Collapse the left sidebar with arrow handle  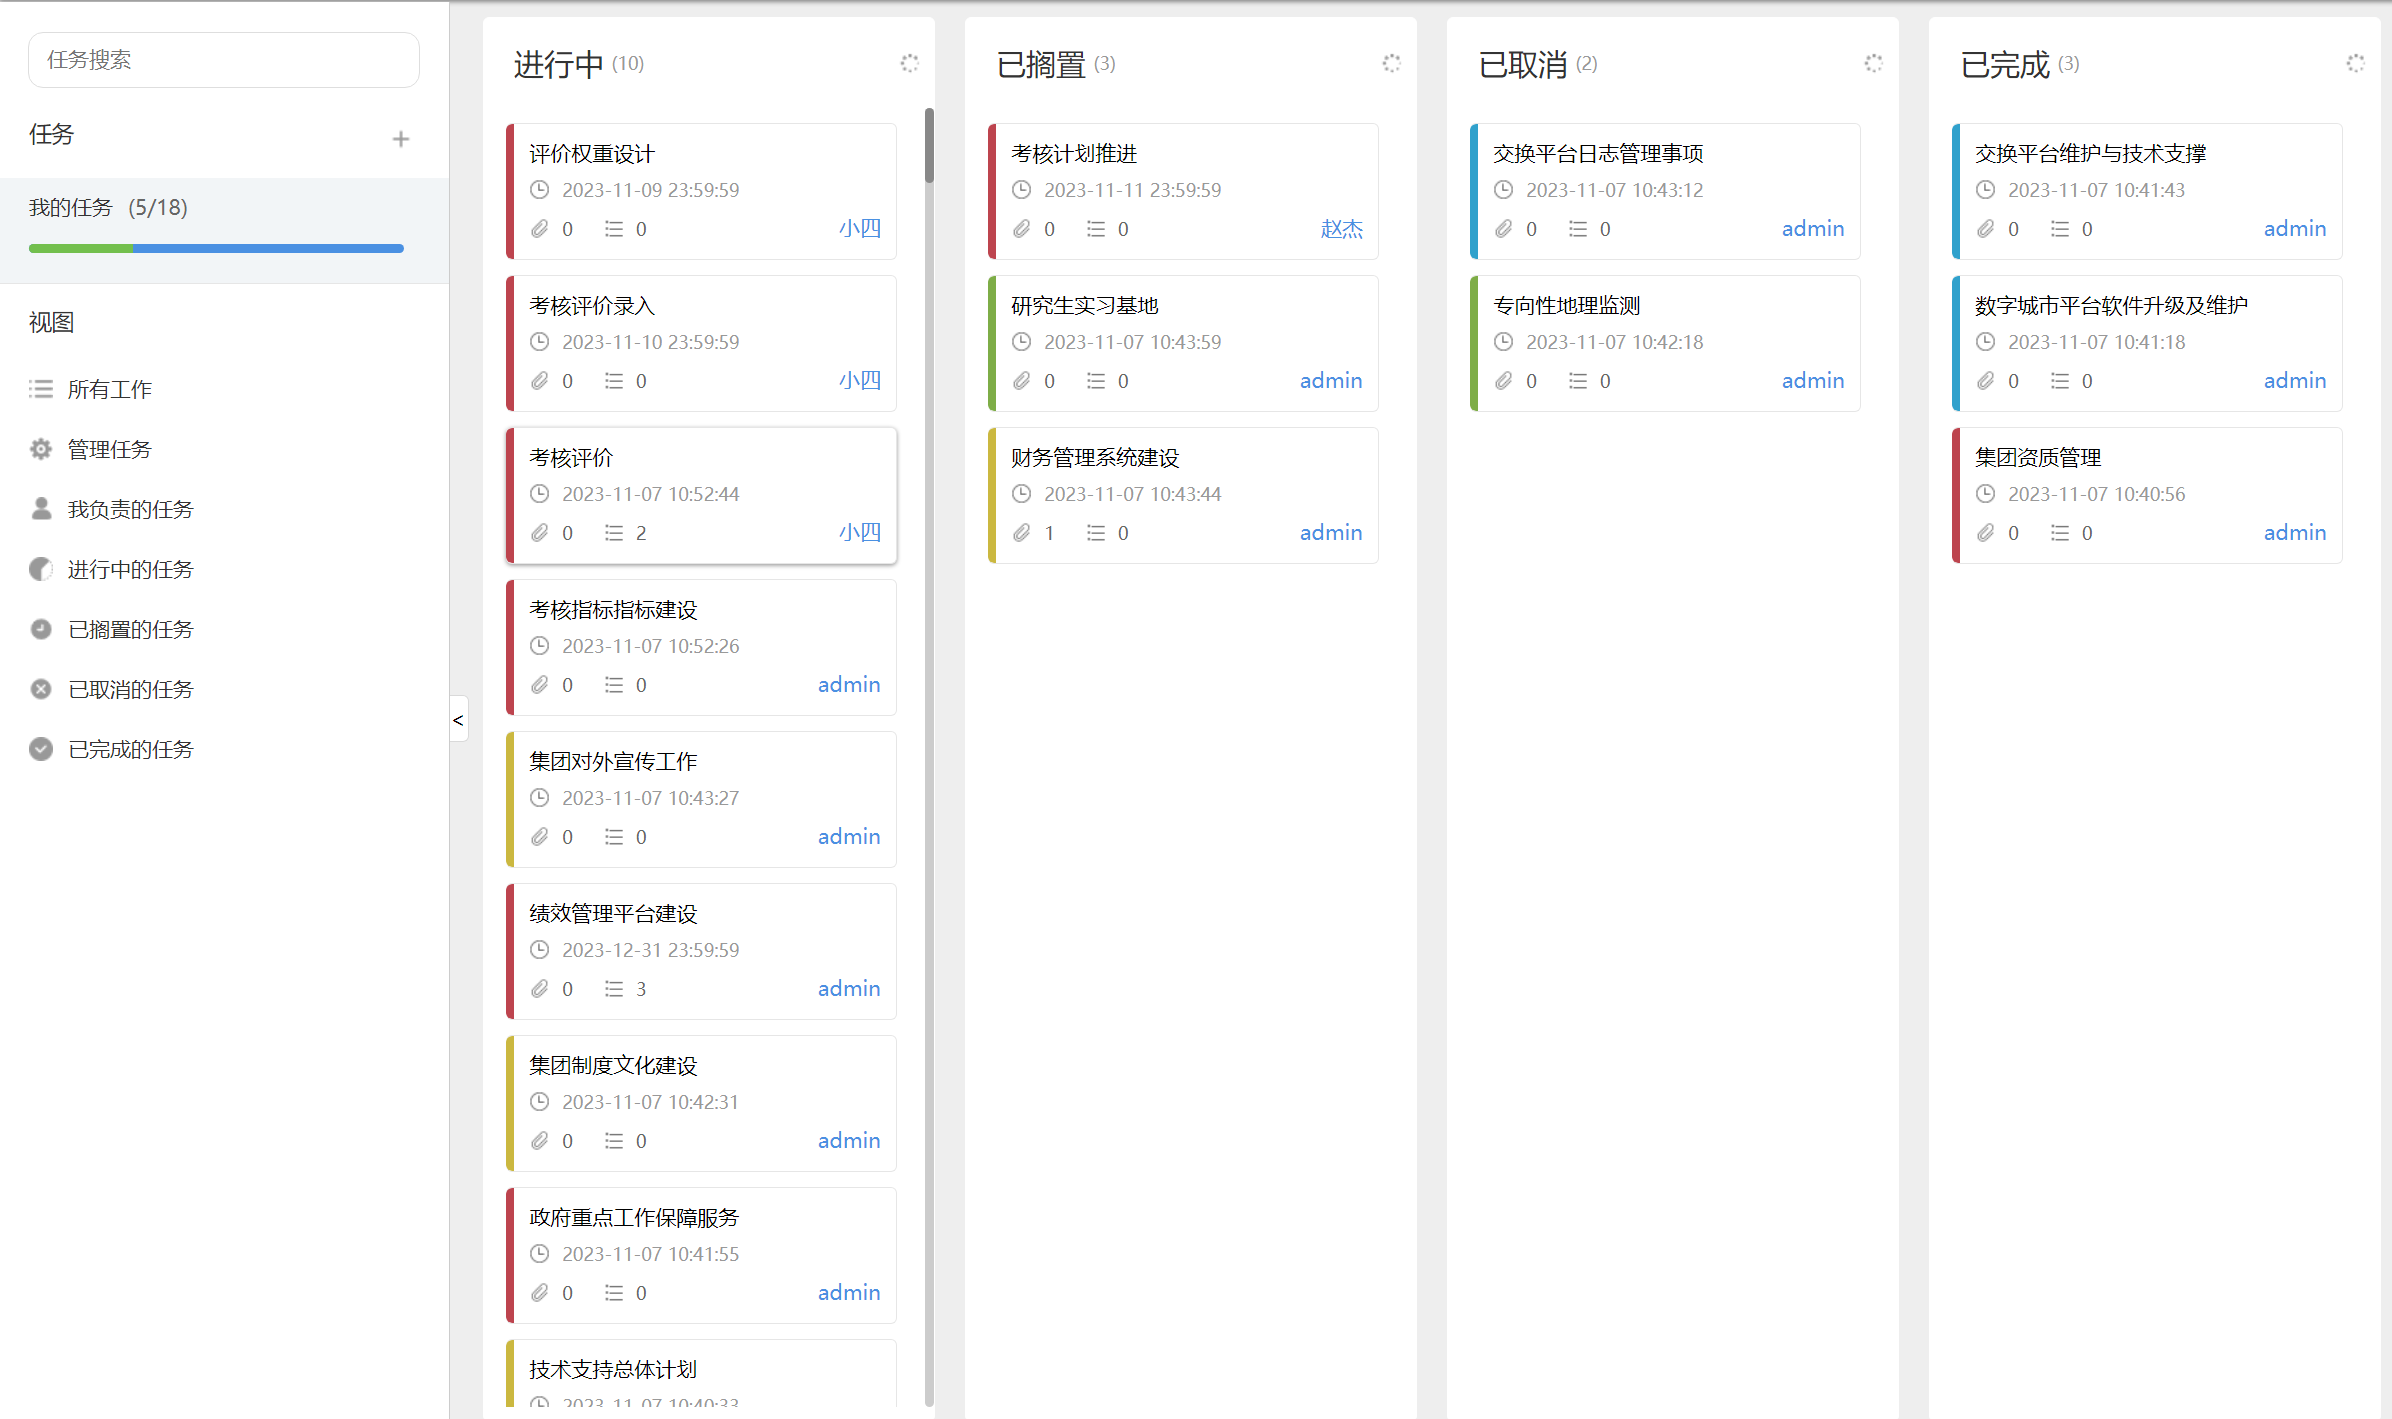point(458,719)
